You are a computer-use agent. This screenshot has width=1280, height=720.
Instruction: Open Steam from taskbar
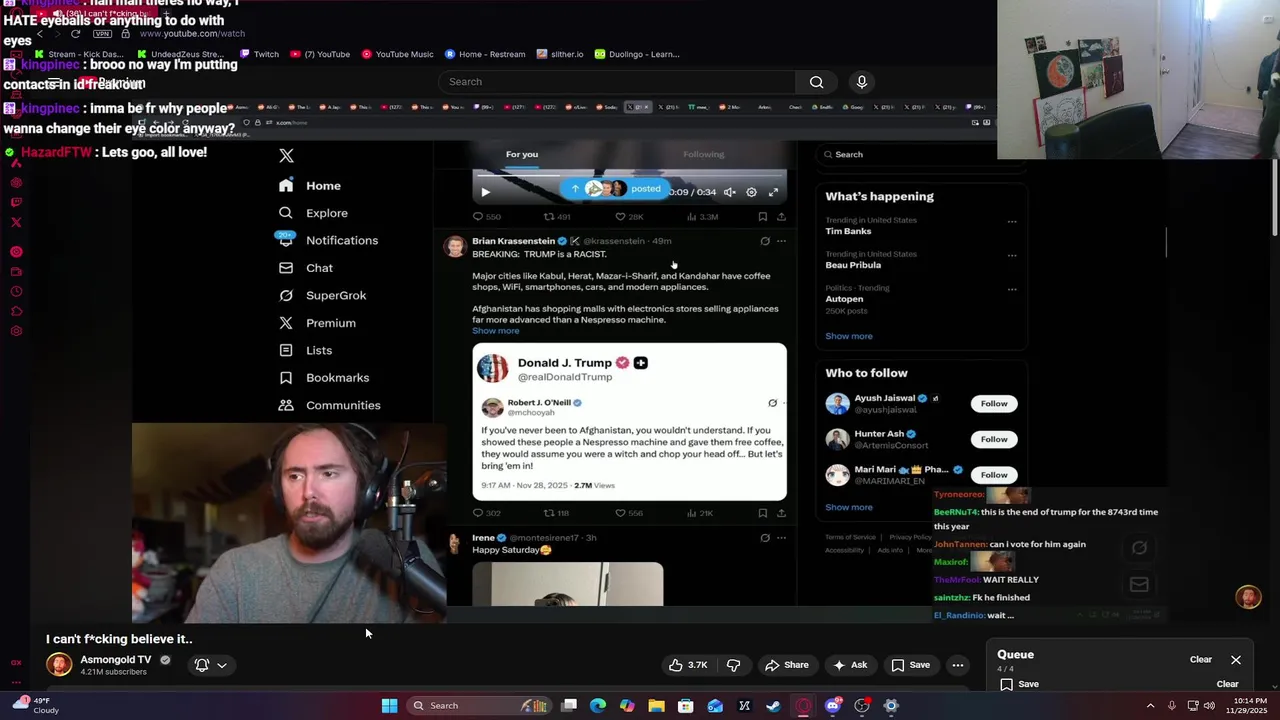tap(773, 706)
